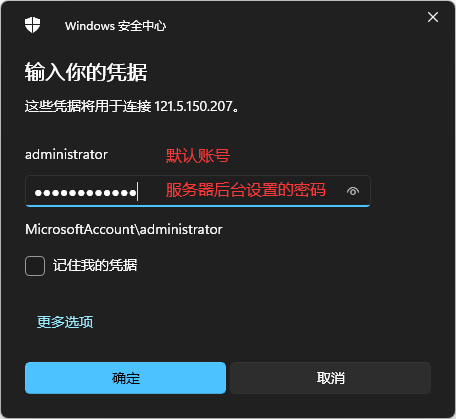This screenshot has width=456, height=419.
Task: Open the 更多选项 link
Action: (65, 322)
